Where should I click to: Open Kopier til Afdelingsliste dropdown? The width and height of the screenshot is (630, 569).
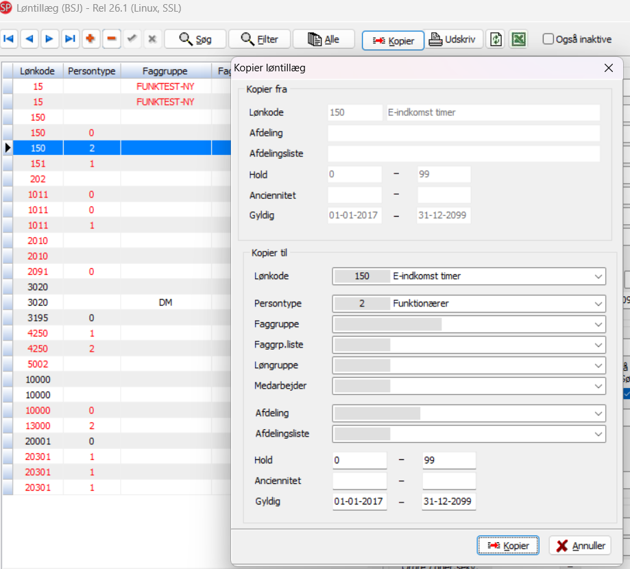[x=598, y=434]
